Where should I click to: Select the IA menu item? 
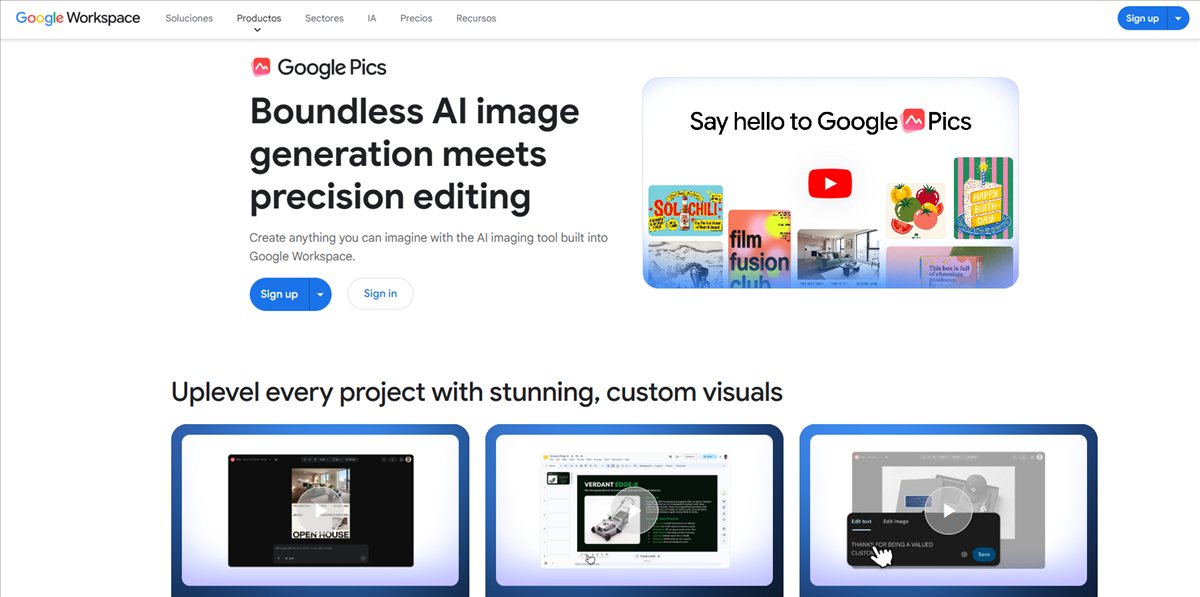click(x=372, y=18)
